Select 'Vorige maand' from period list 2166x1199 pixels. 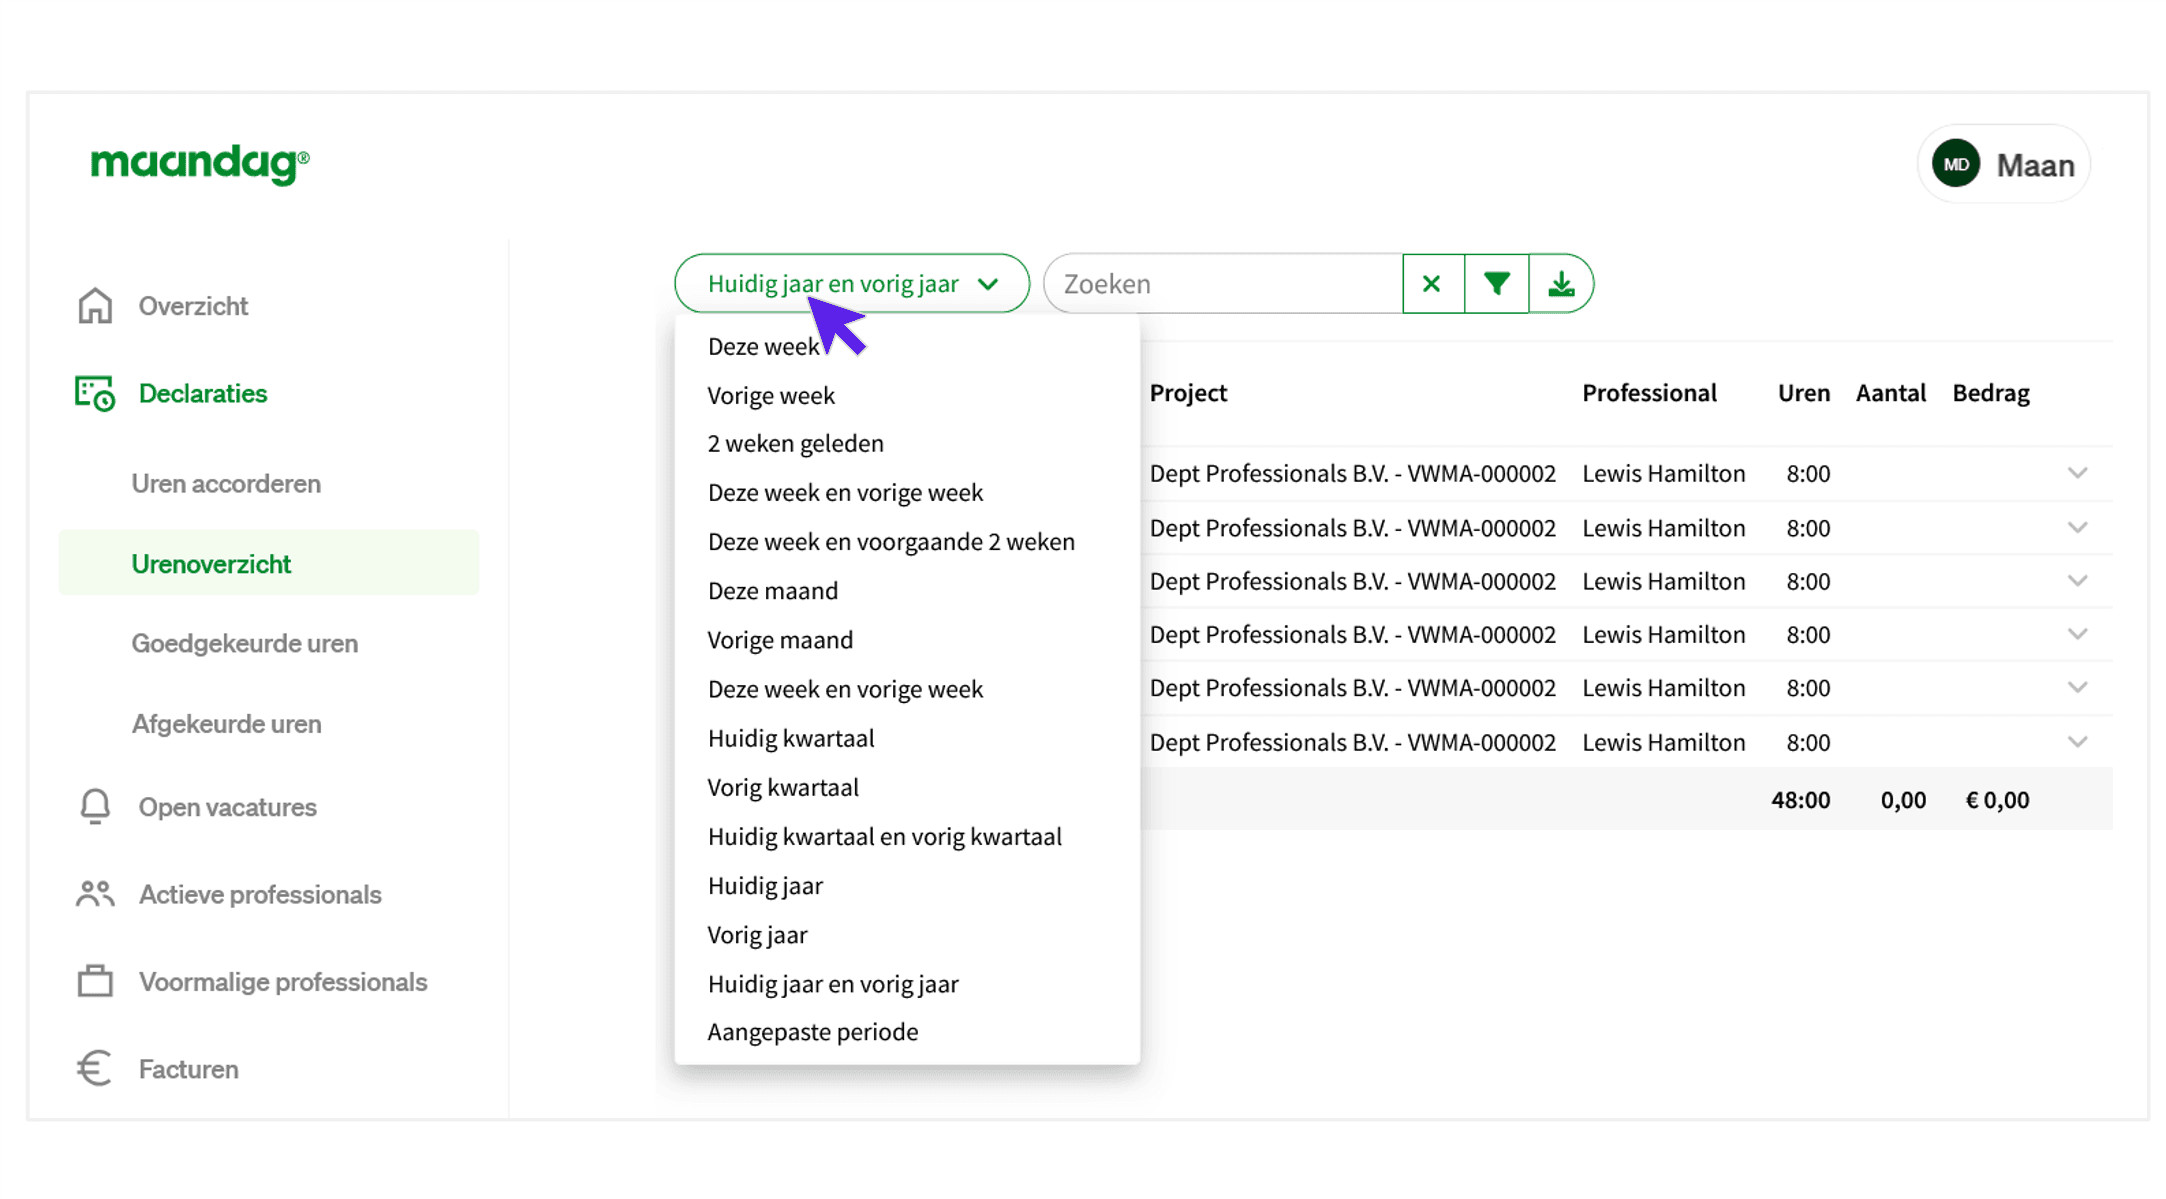[780, 640]
